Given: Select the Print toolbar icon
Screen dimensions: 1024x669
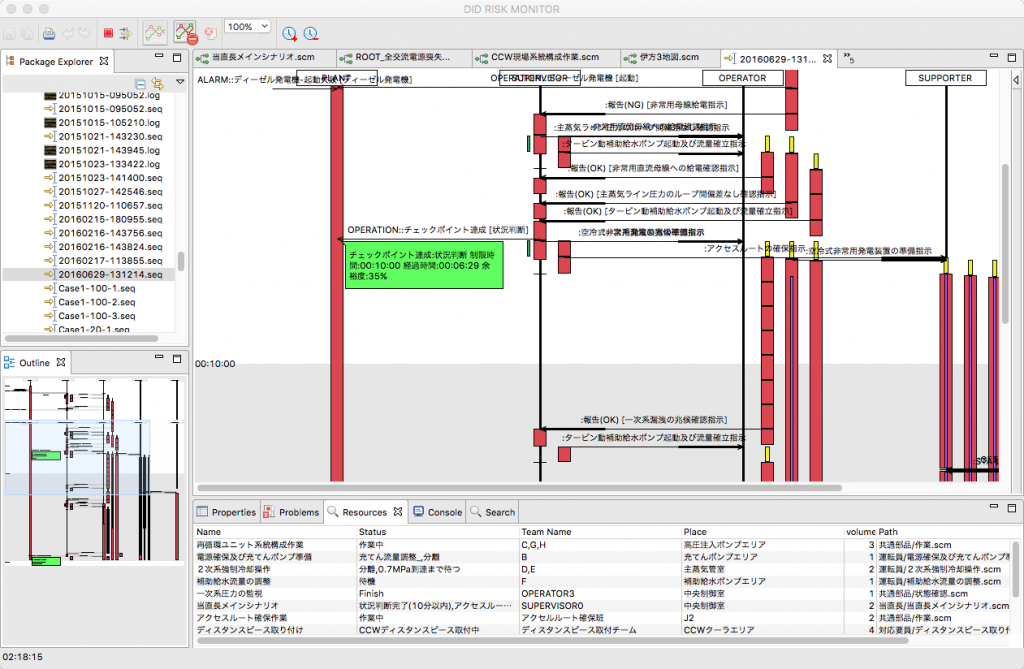Looking at the screenshot, I should click(x=48, y=32).
